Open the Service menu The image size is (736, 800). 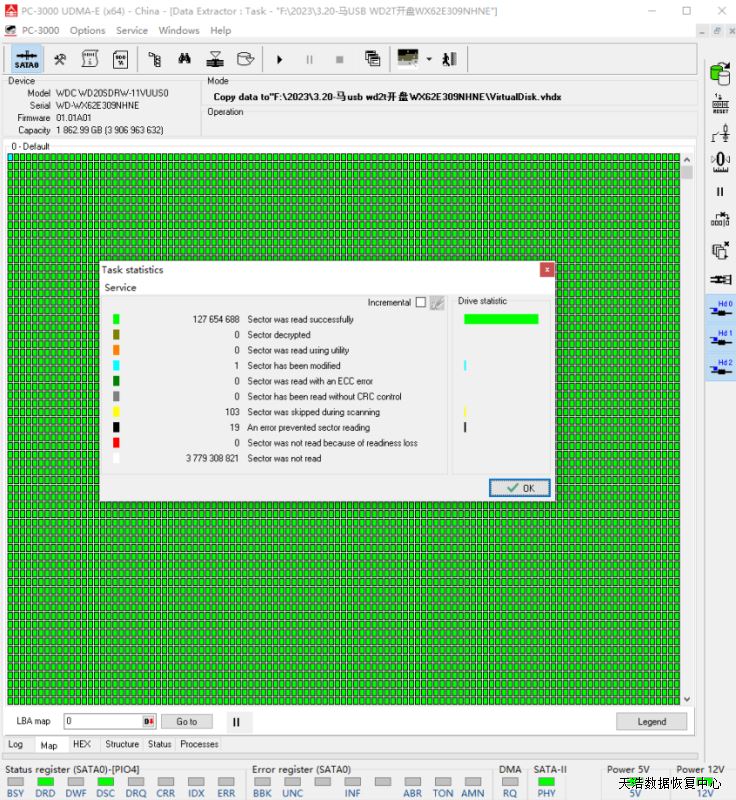pos(132,31)
